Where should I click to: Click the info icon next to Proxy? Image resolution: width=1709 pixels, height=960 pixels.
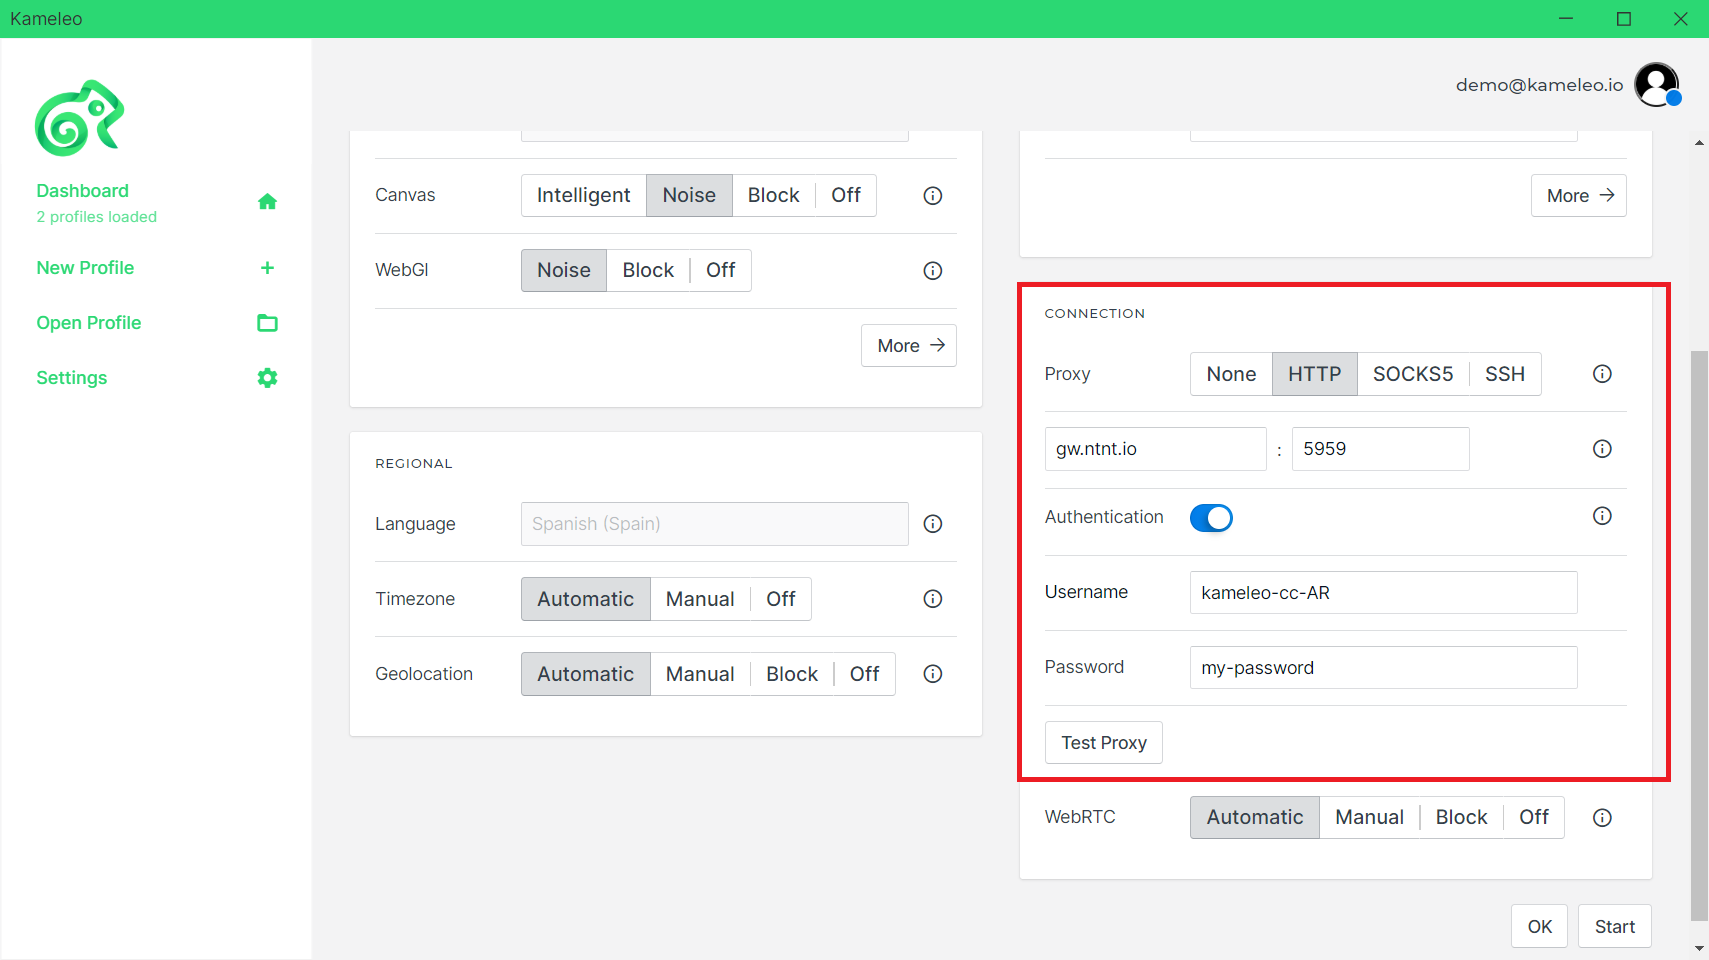click(1601, 373)
